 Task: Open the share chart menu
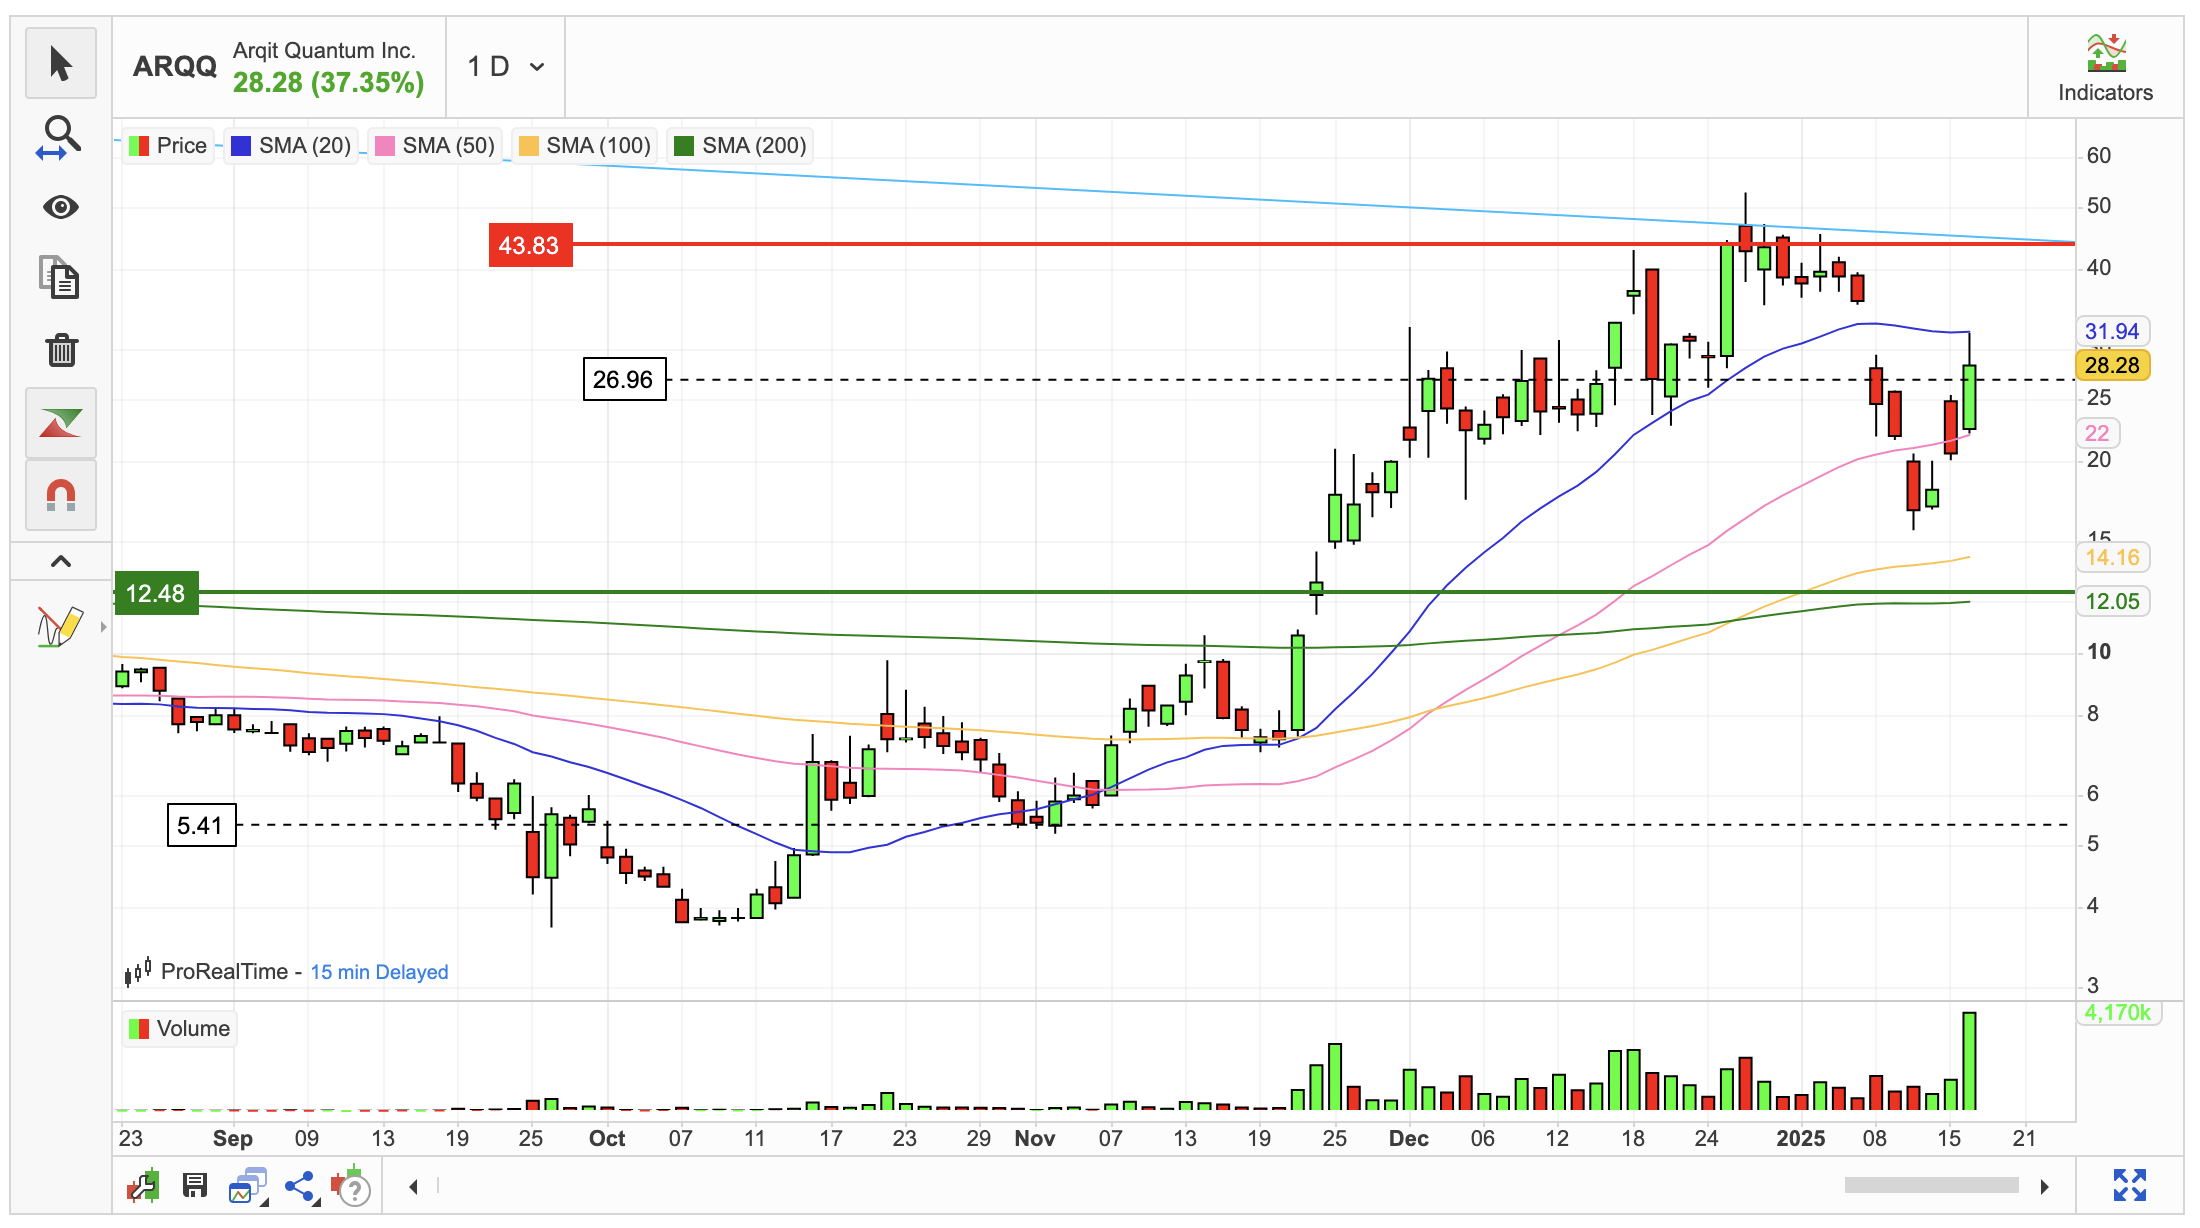pos(301,1186)
